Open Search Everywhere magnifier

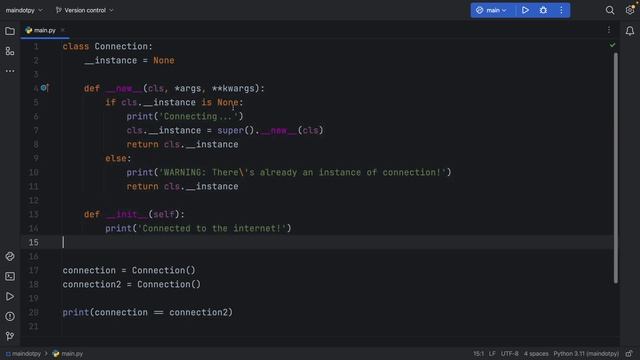click(x=610, y=10)
